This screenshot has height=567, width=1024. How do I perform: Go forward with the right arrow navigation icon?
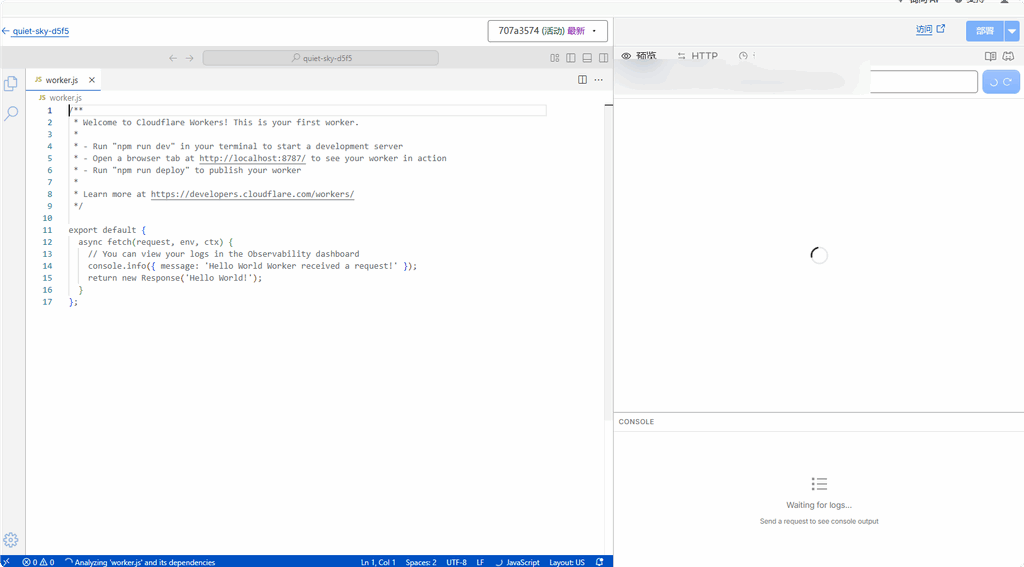point(189,58)
